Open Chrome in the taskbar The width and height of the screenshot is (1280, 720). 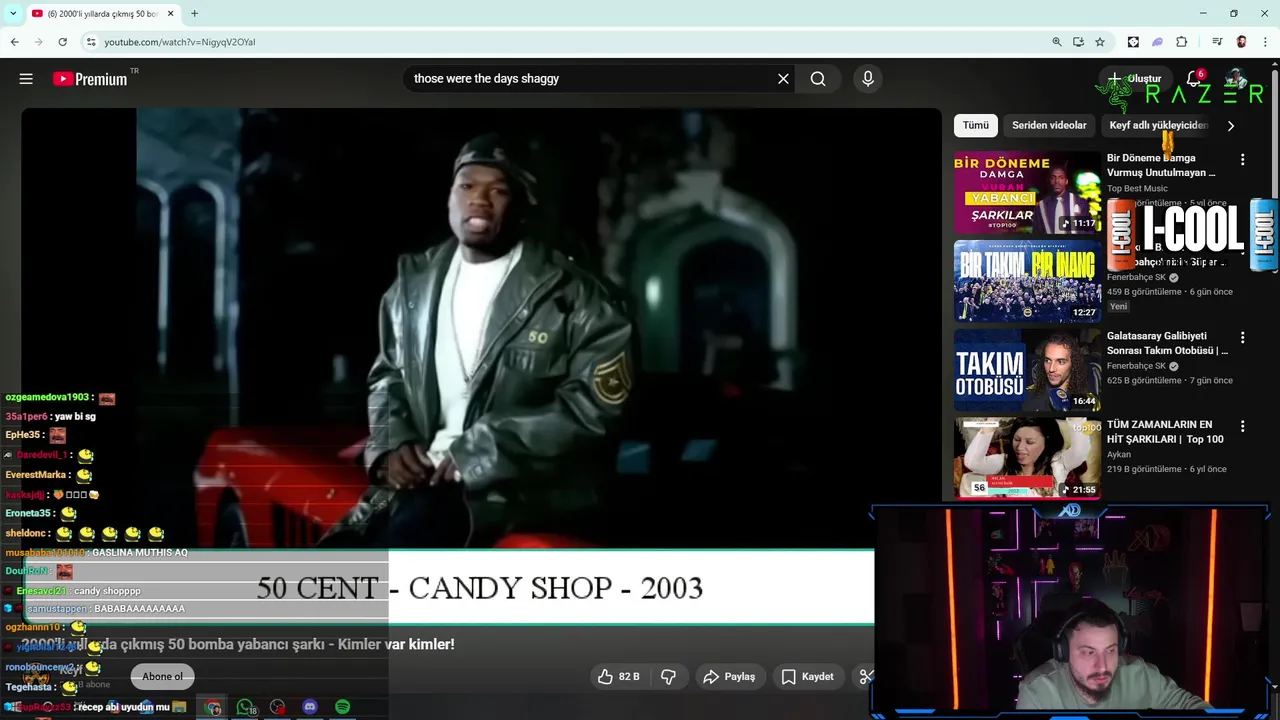(x=213, y=707)
